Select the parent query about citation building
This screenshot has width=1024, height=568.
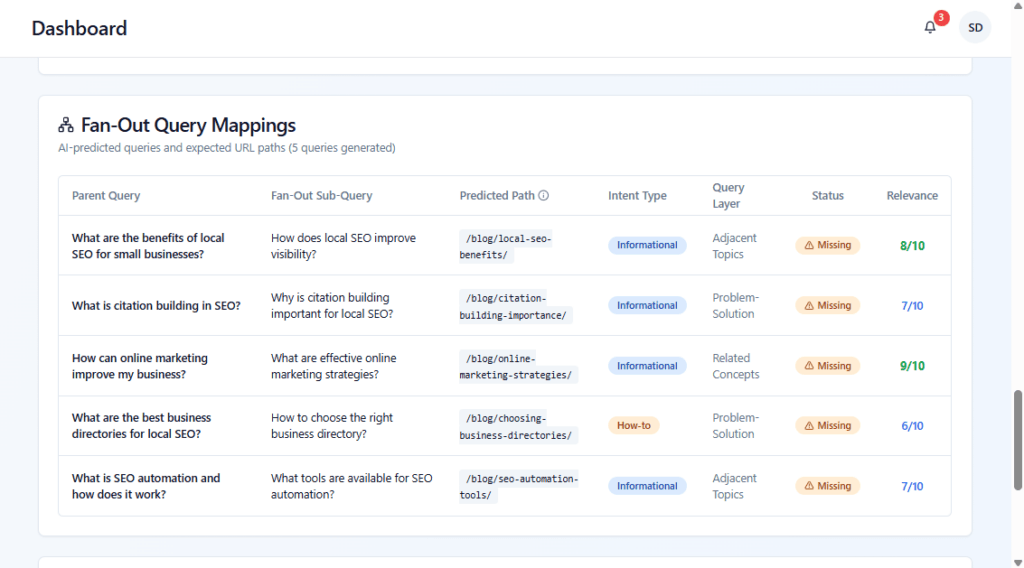[156, 306]
